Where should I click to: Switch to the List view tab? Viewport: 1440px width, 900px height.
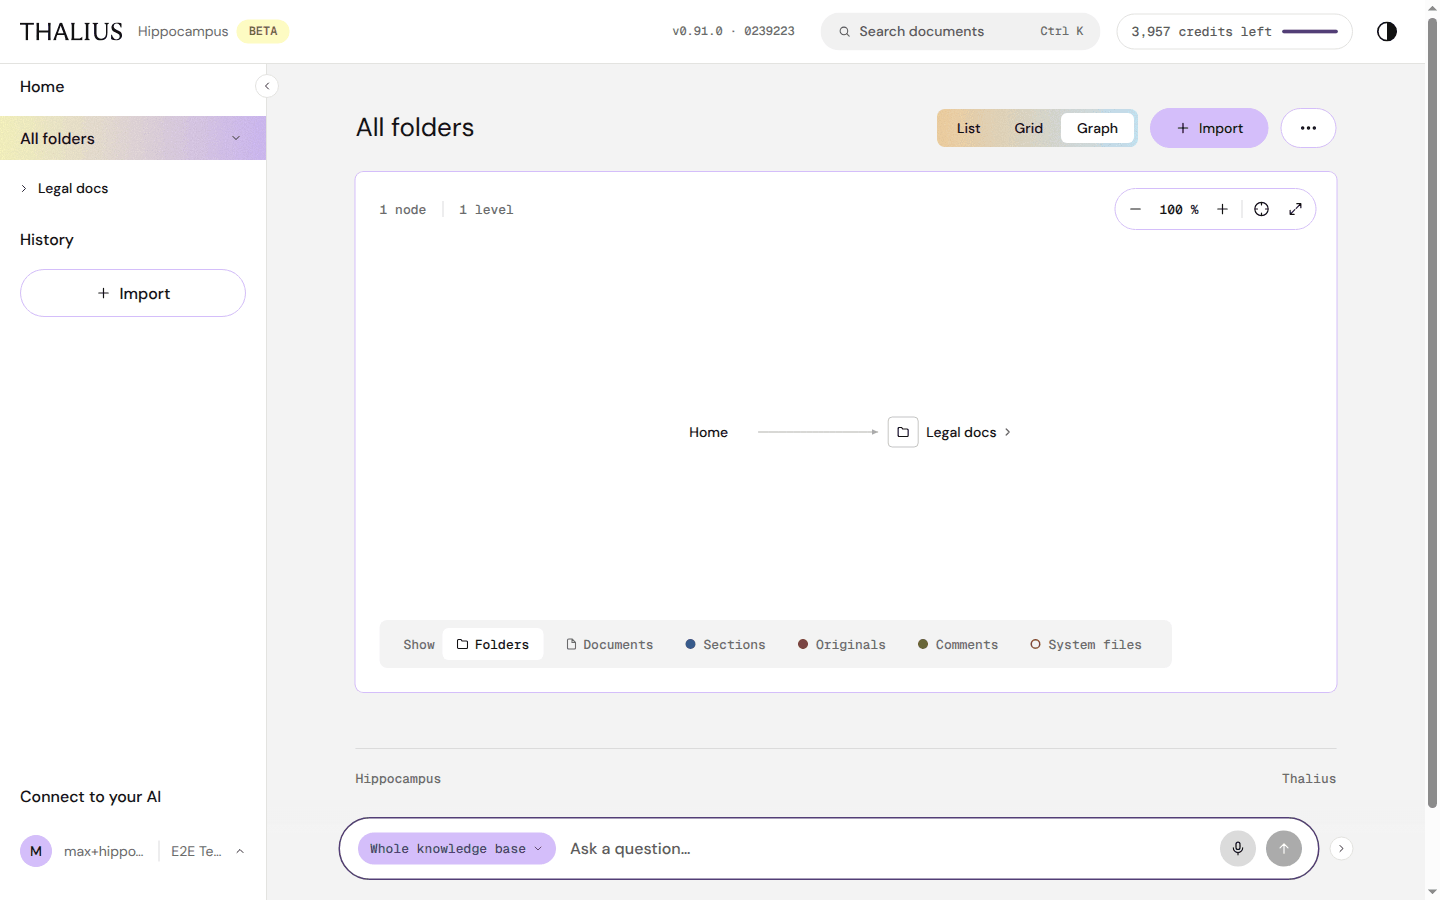968,128
